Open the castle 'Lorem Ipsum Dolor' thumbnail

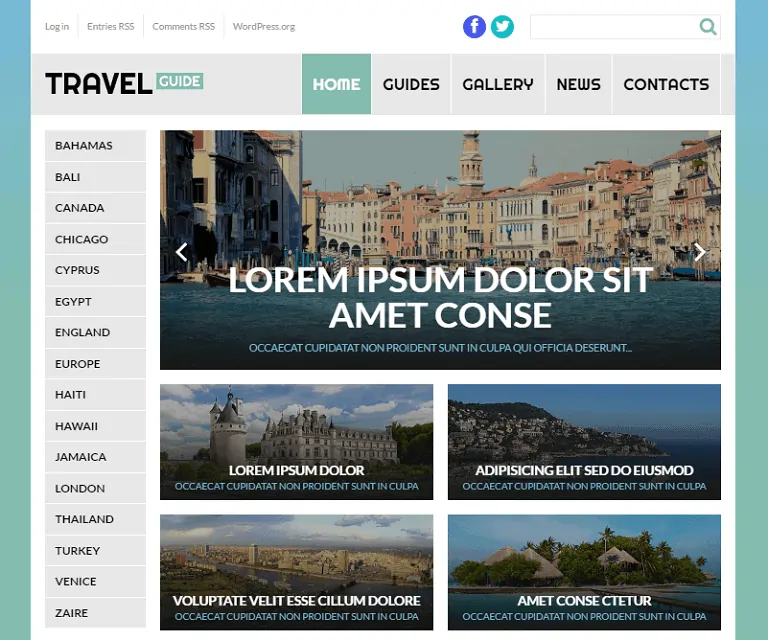point(296,442)
